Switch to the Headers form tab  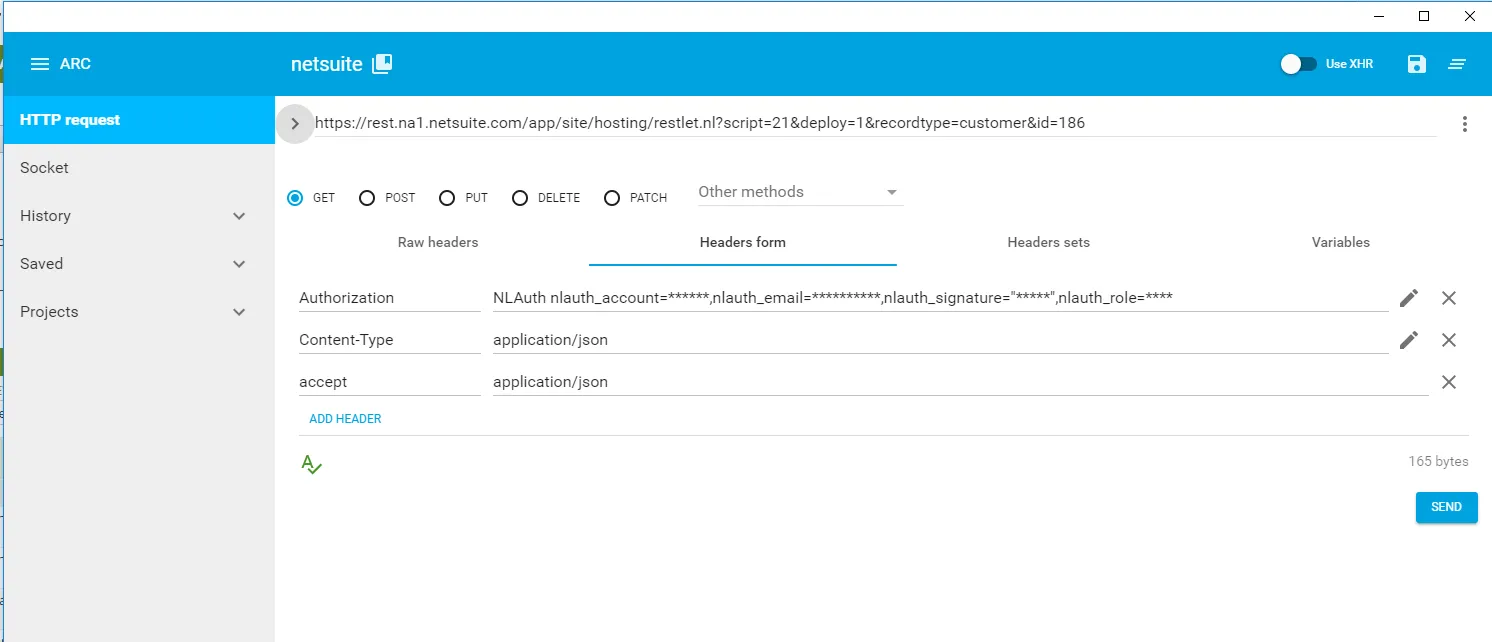click(743, 242)
